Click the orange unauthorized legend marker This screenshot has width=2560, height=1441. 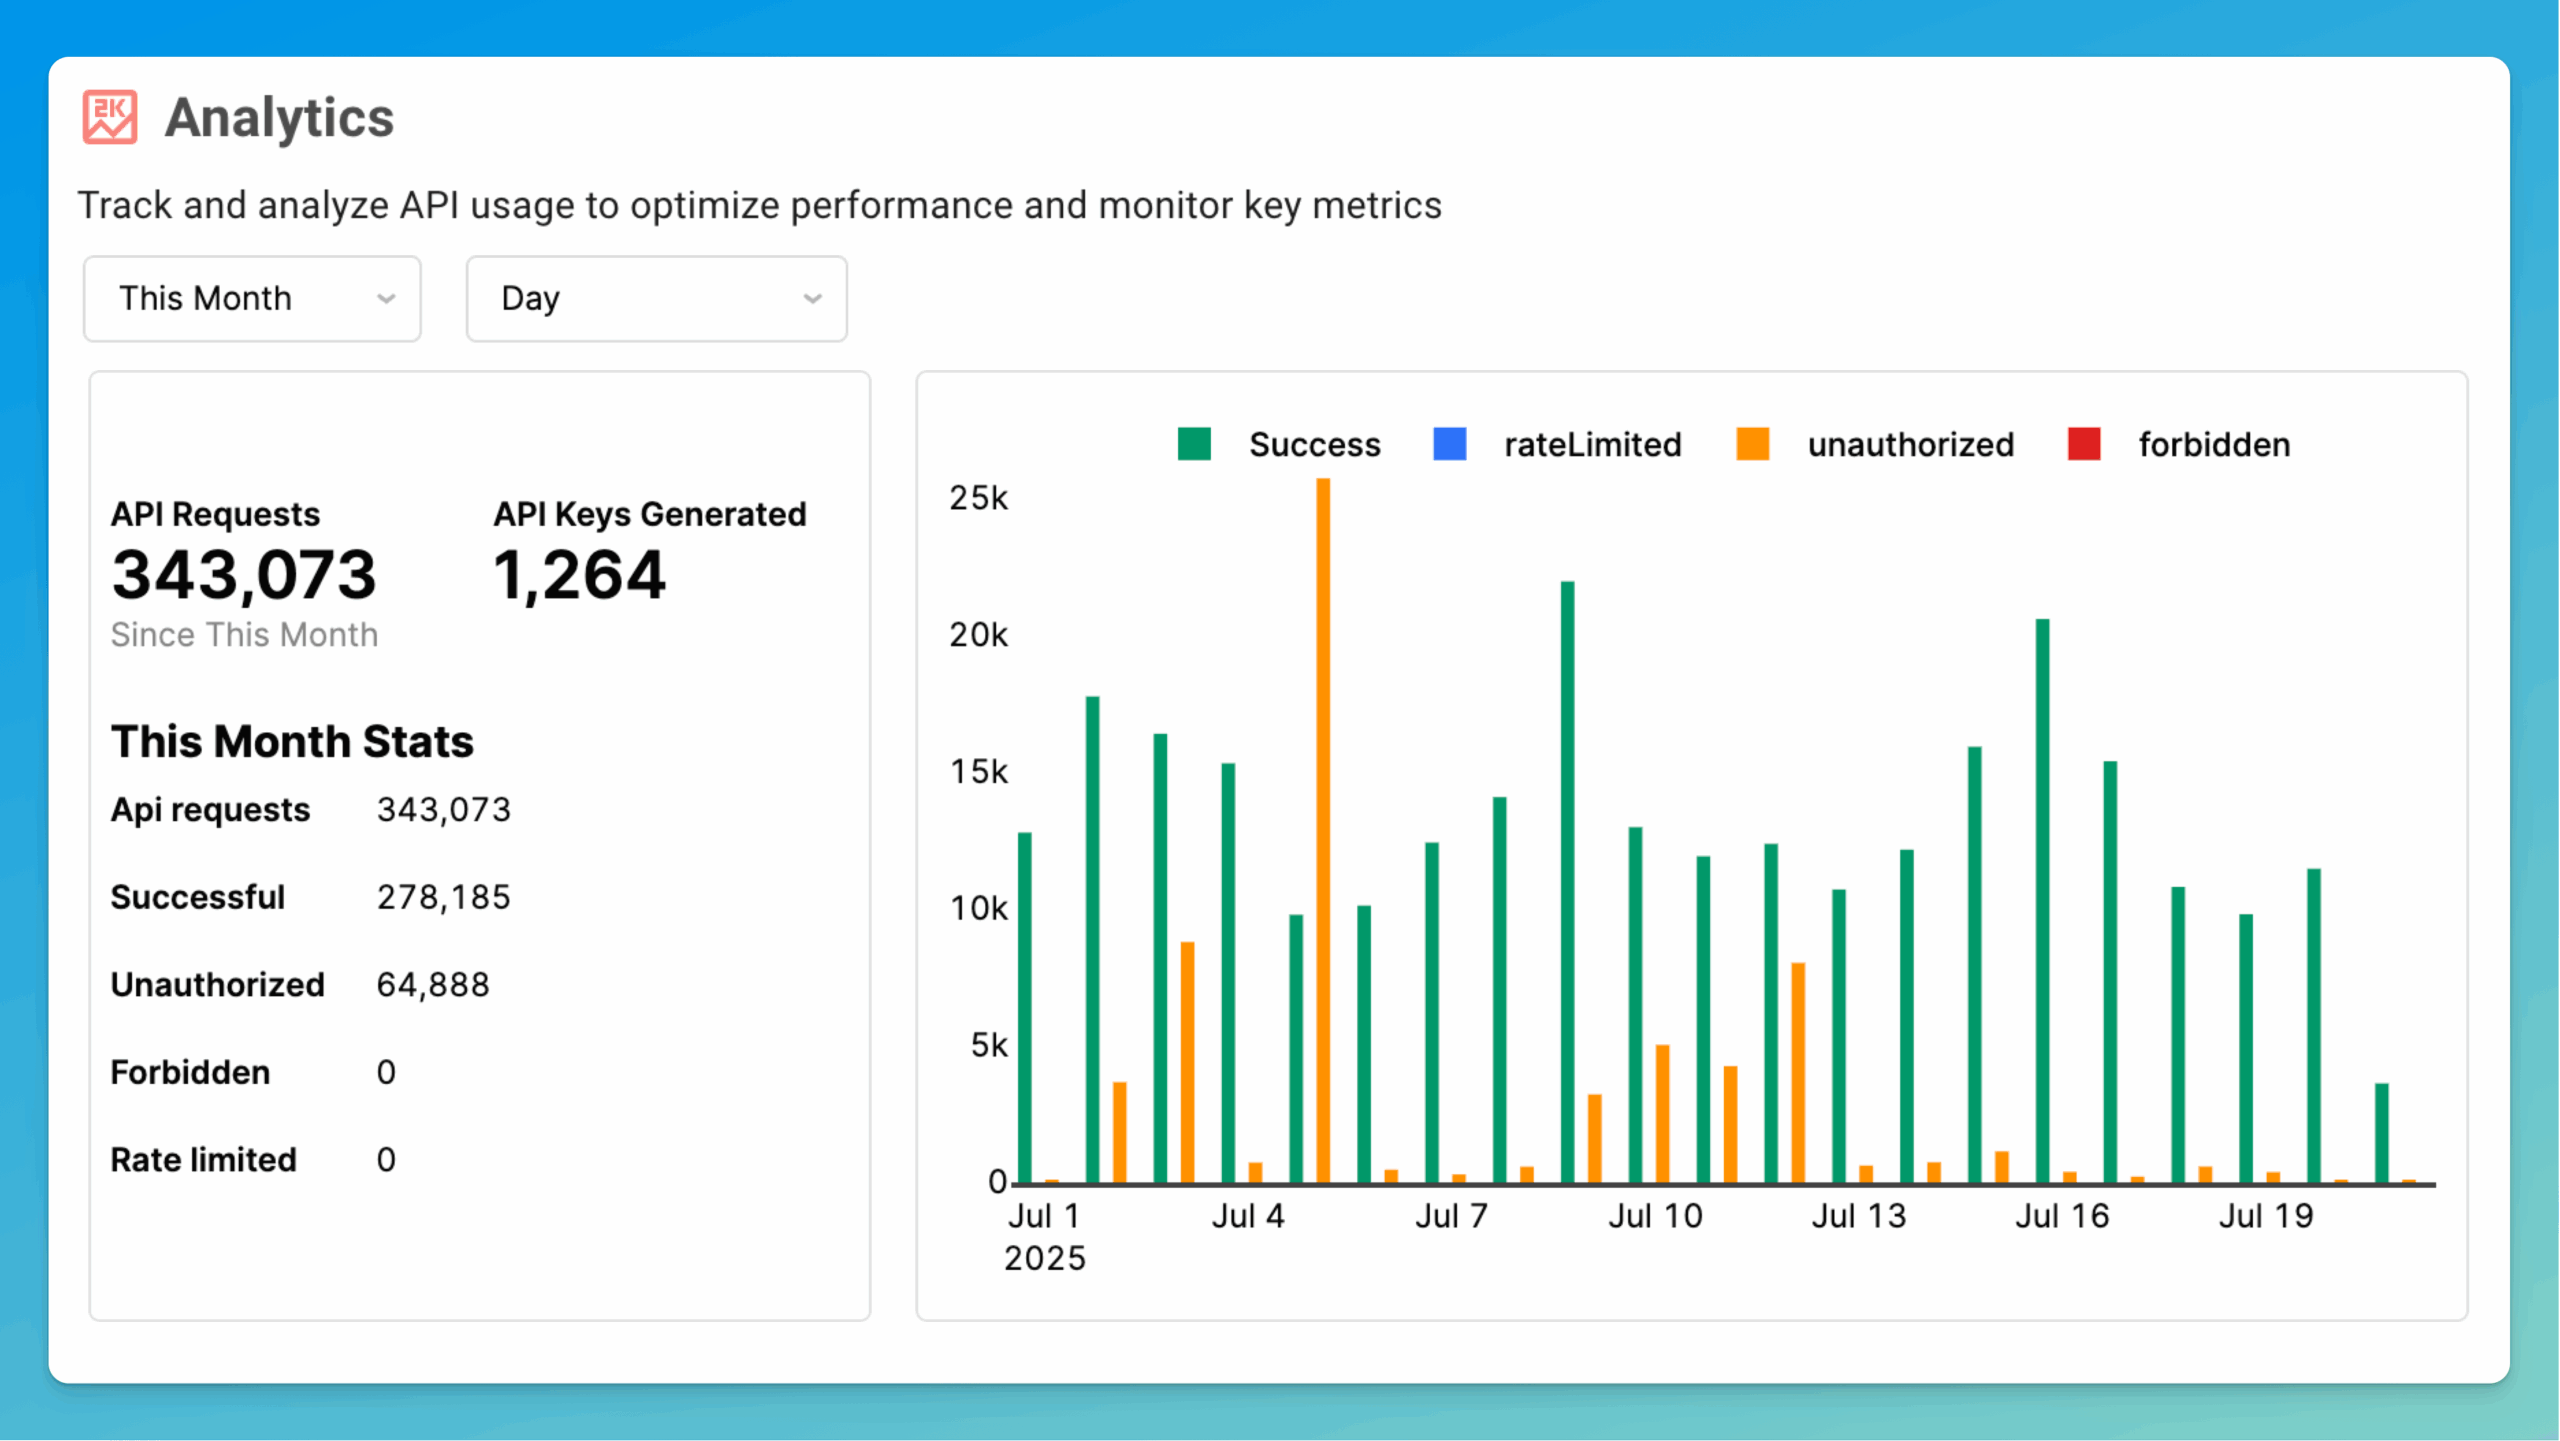1752,444
